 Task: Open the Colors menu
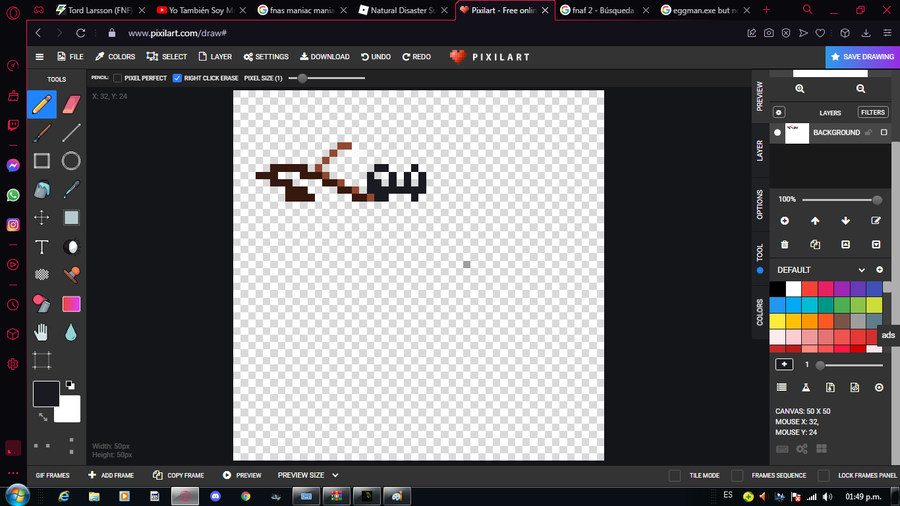[x=115, y=57]
